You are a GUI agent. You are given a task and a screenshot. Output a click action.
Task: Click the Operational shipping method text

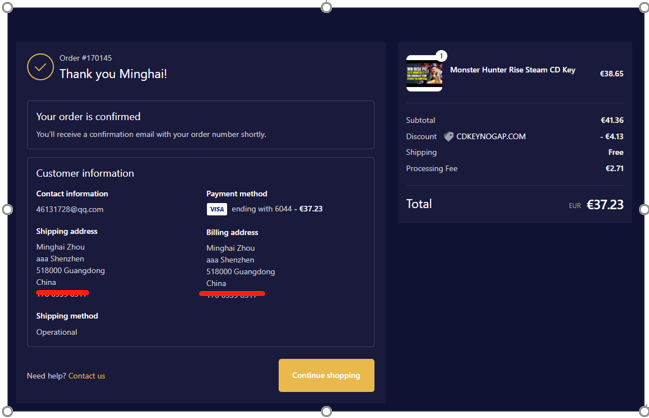[57, 332]
